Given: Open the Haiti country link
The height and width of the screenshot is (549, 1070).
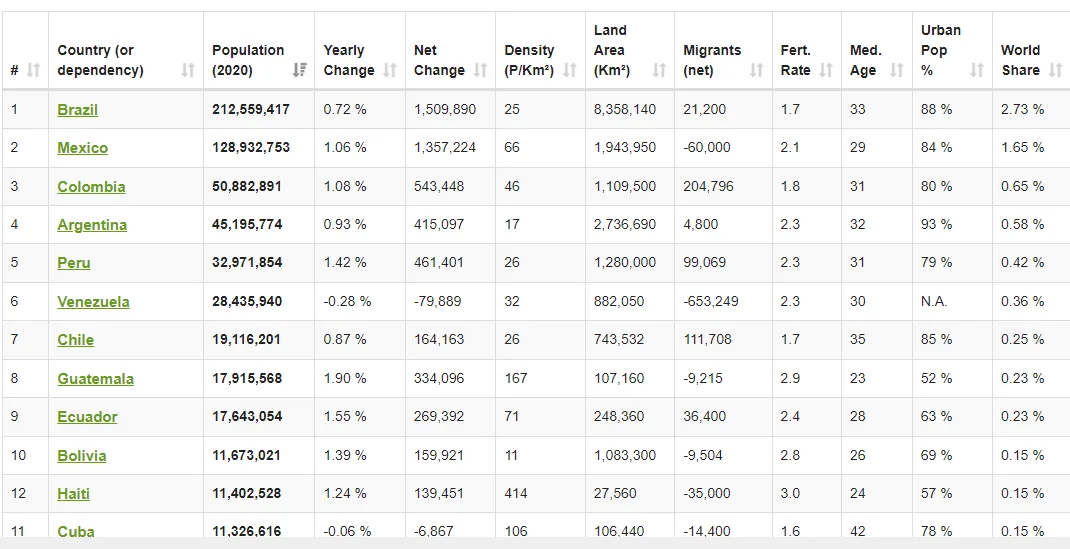Looking at the screenshot, I should point(73,494).
